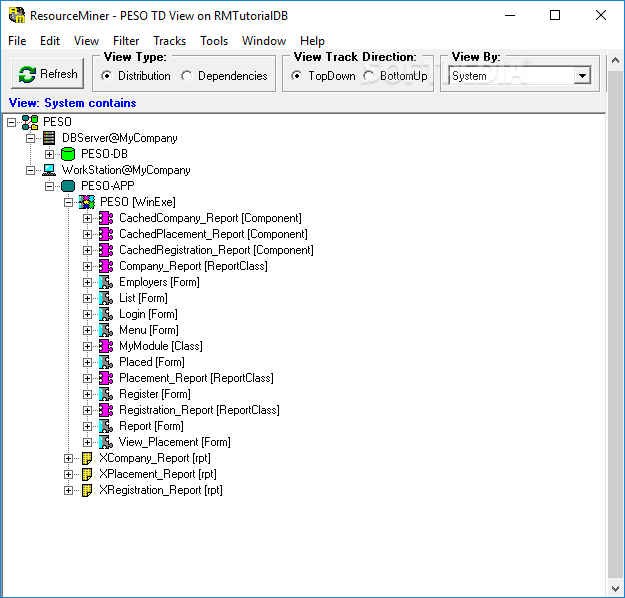625x598 pixels.
Task: Collapse the PESO root node
Action: tap(12, 122)
